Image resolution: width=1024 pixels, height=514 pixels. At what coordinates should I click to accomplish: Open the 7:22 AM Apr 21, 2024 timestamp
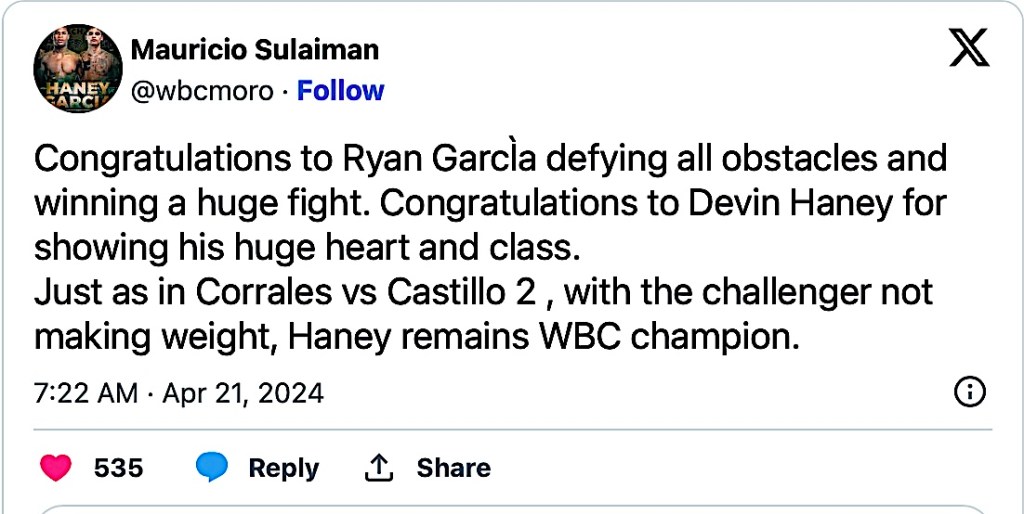click(179, 393)
